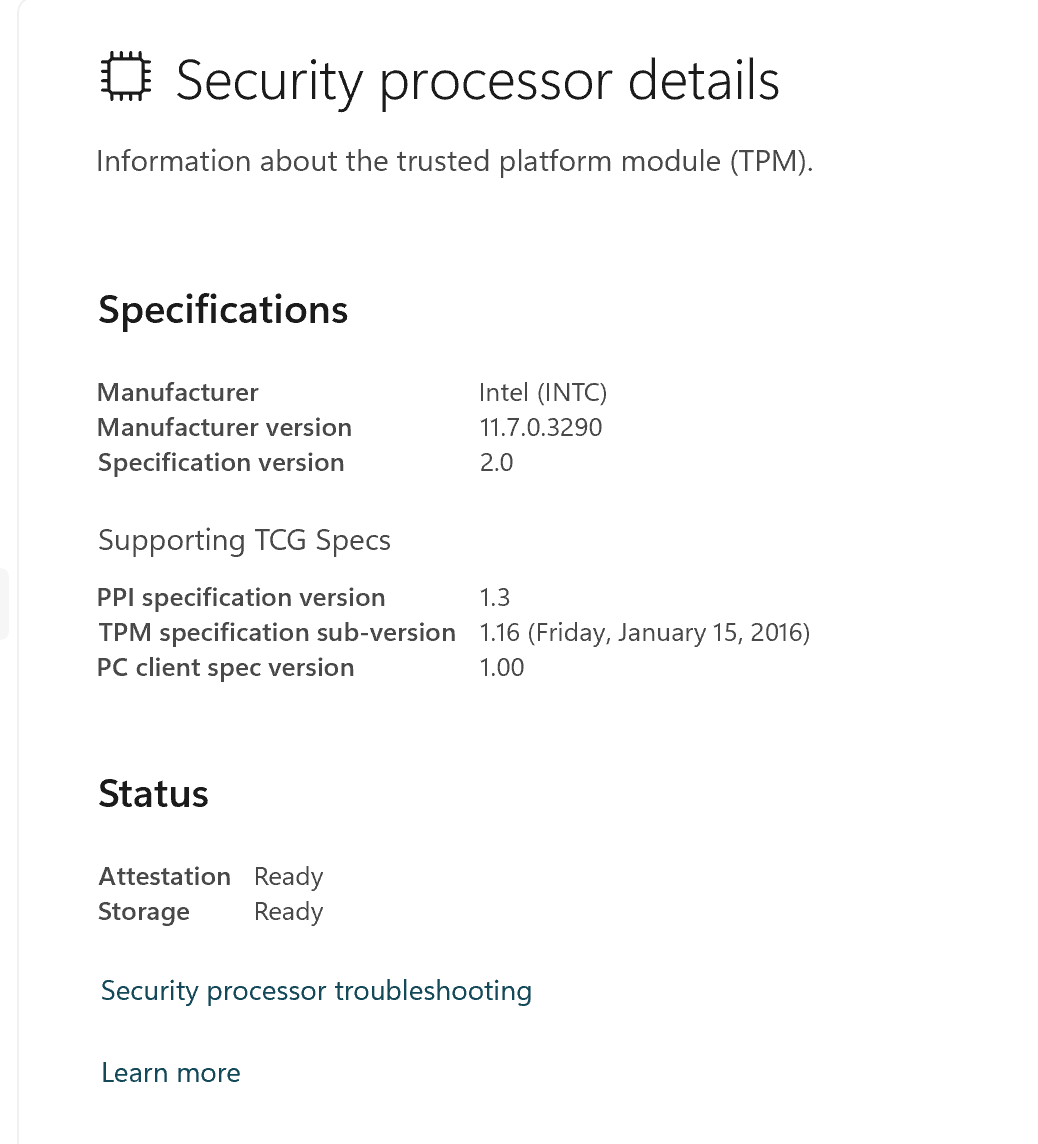Select the Specifications heading
Screen dimensions: 1038x1144
(223, 310)
